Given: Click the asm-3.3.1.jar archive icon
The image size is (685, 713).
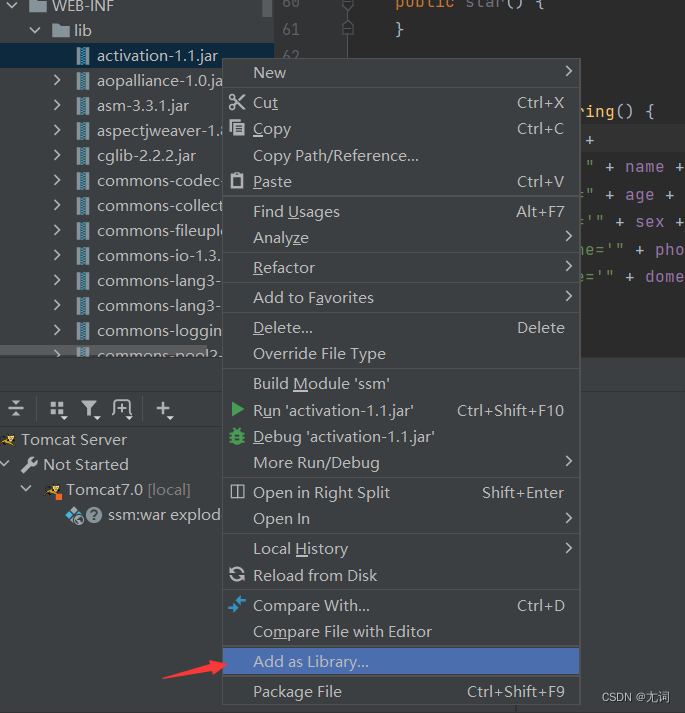Looking at the screenshot, I should [x=83, y=106].
